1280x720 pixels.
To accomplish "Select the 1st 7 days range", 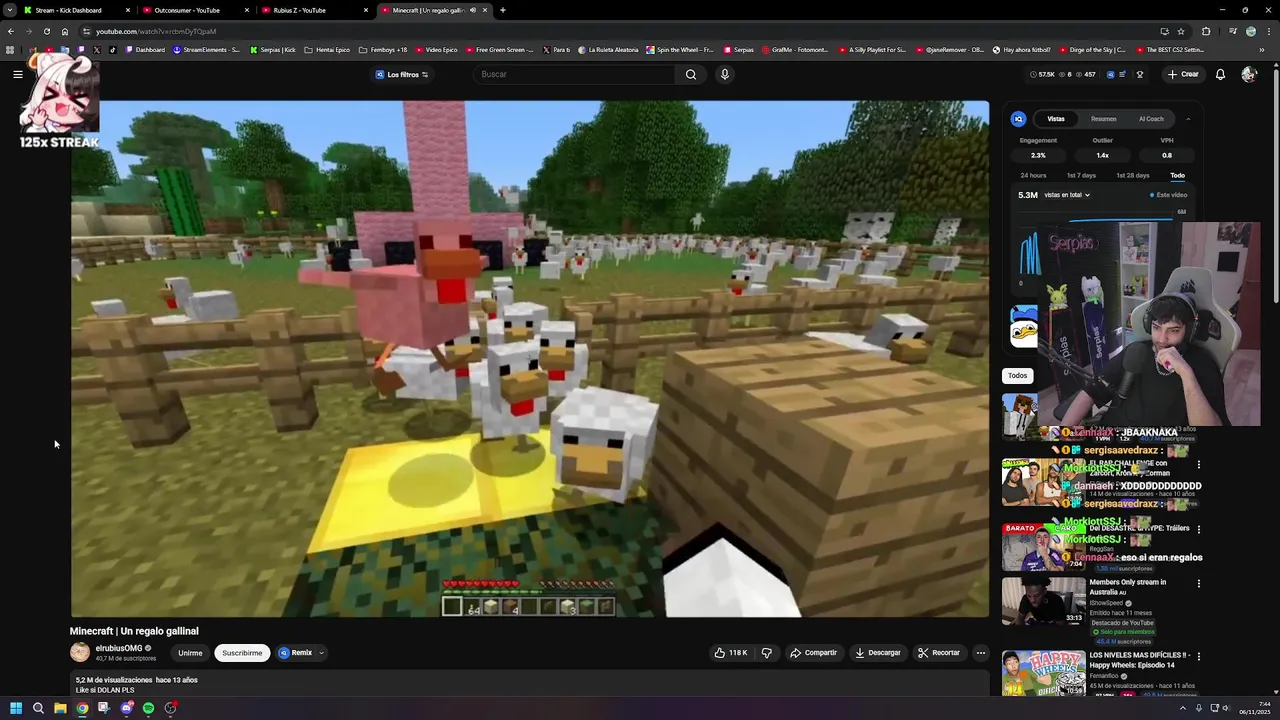I will click(x=1081, y=175).
